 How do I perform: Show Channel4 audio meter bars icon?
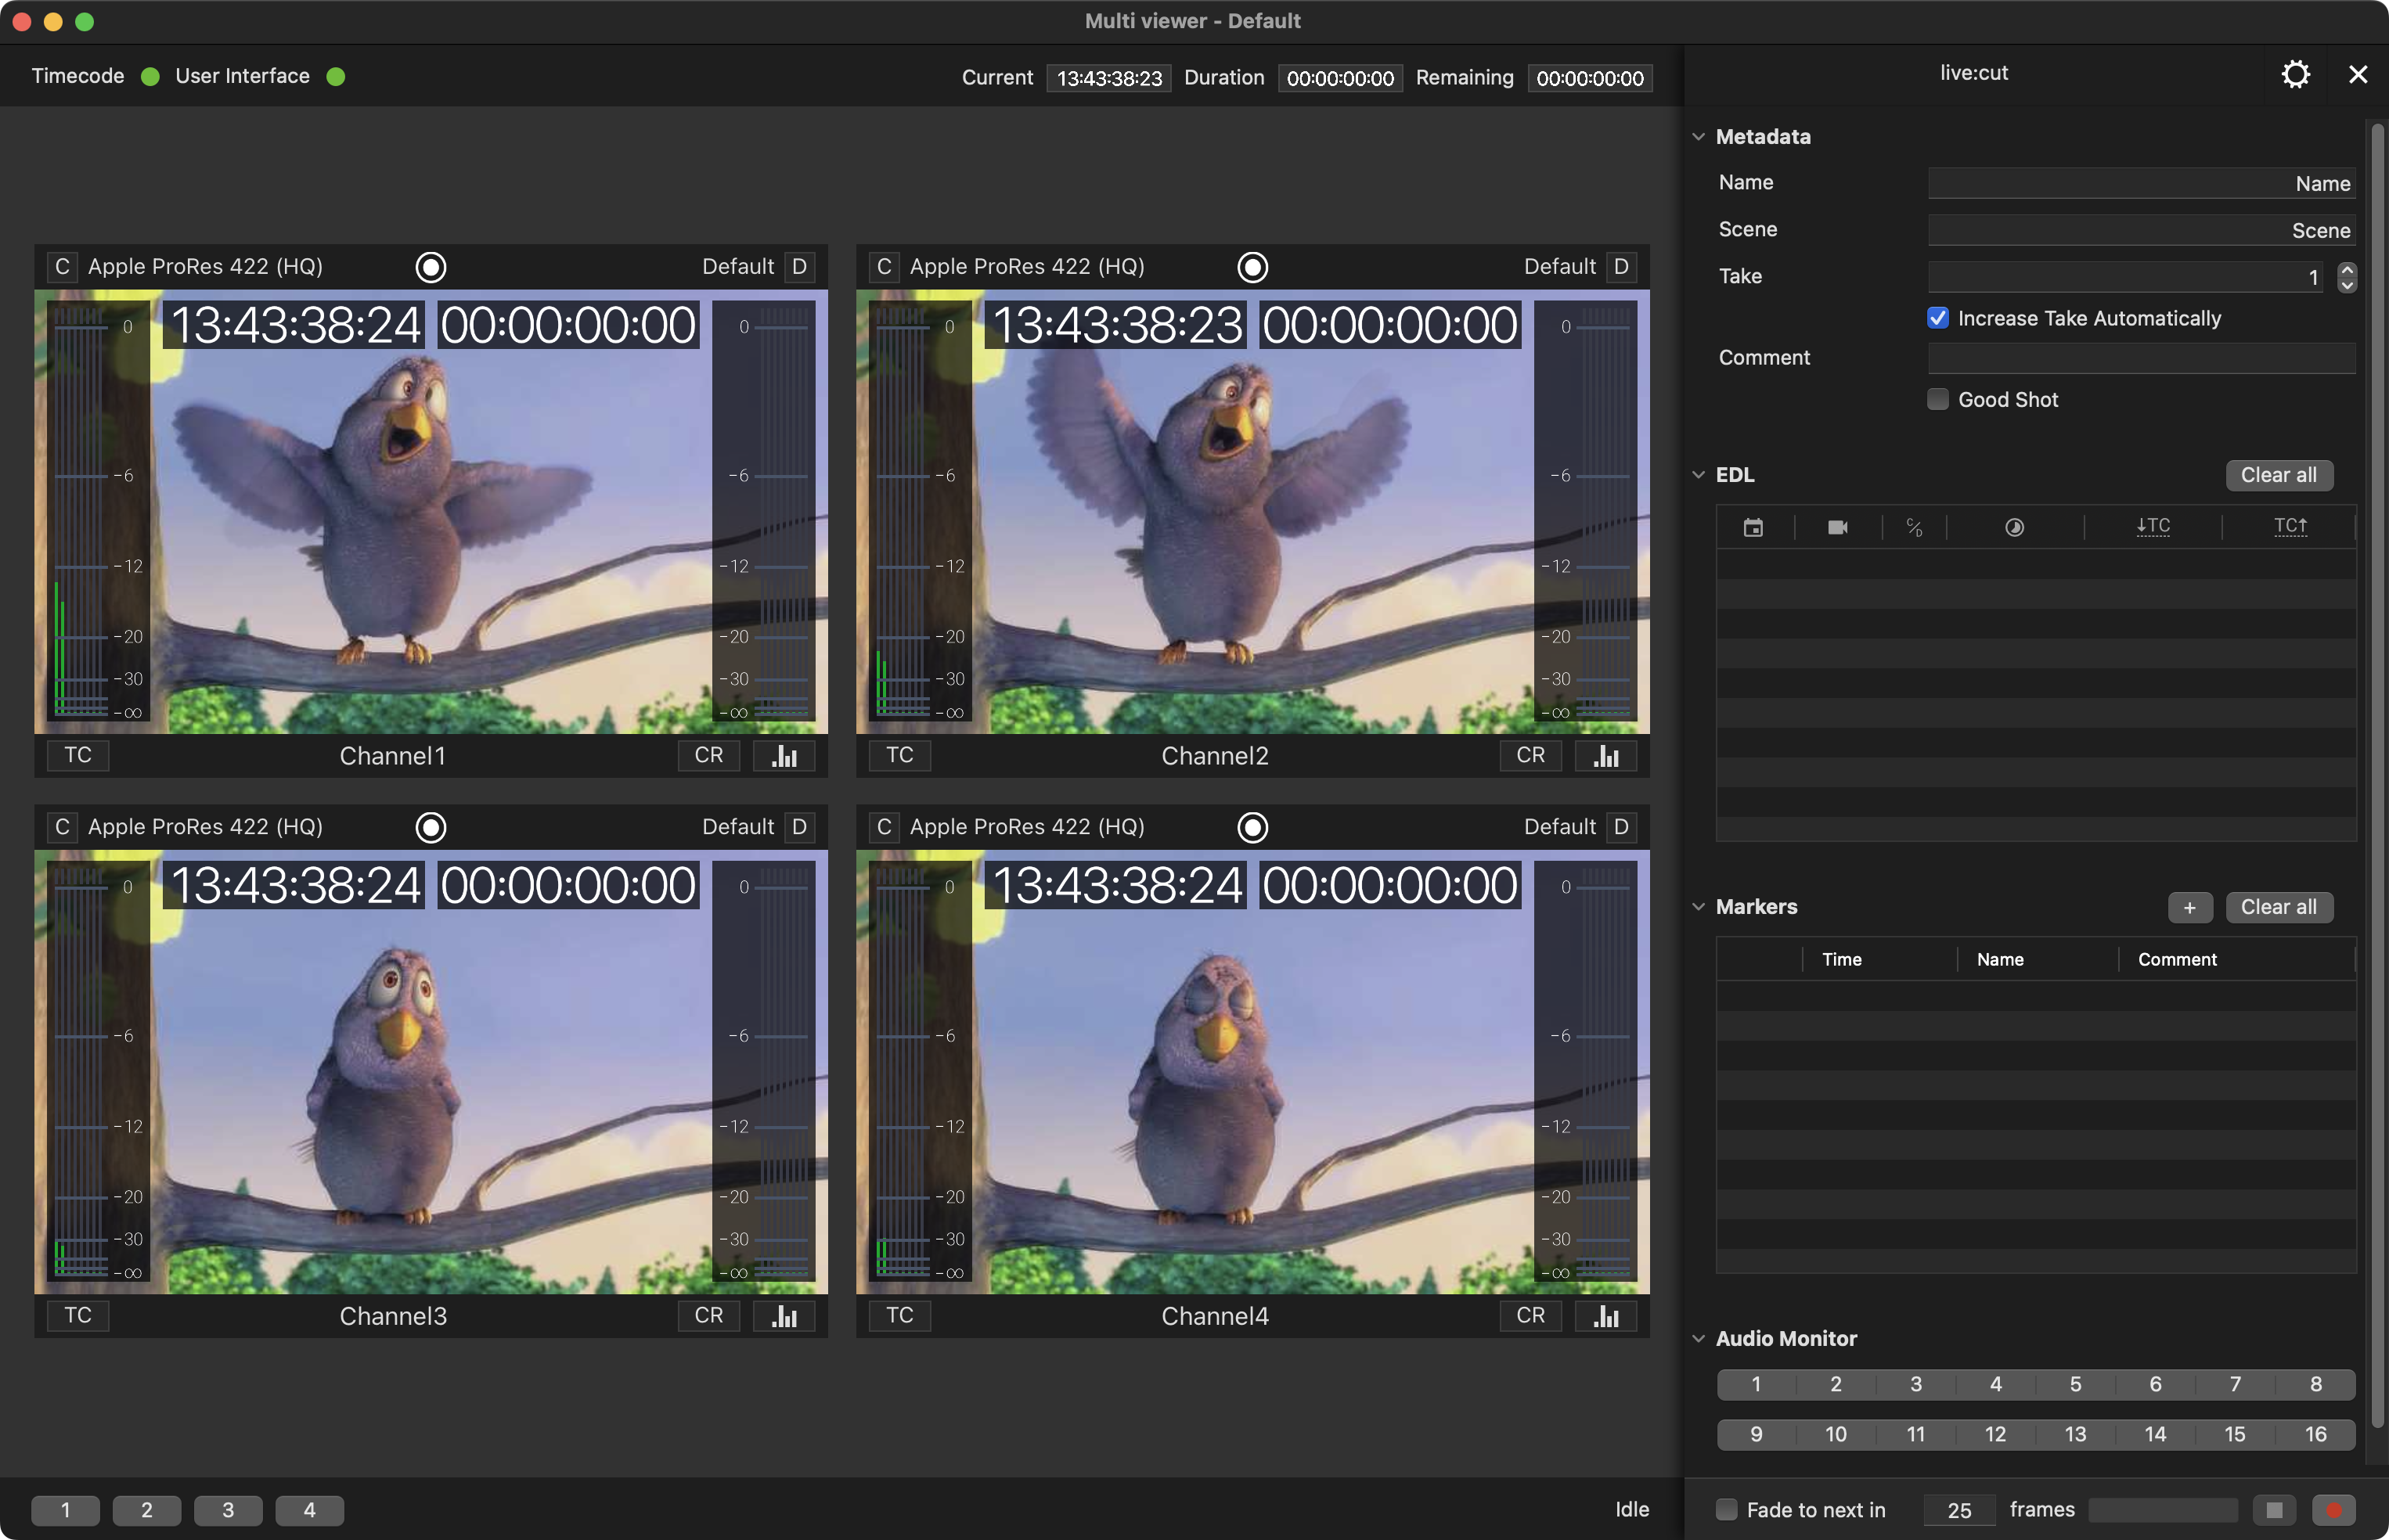tap(1607, 1316)
